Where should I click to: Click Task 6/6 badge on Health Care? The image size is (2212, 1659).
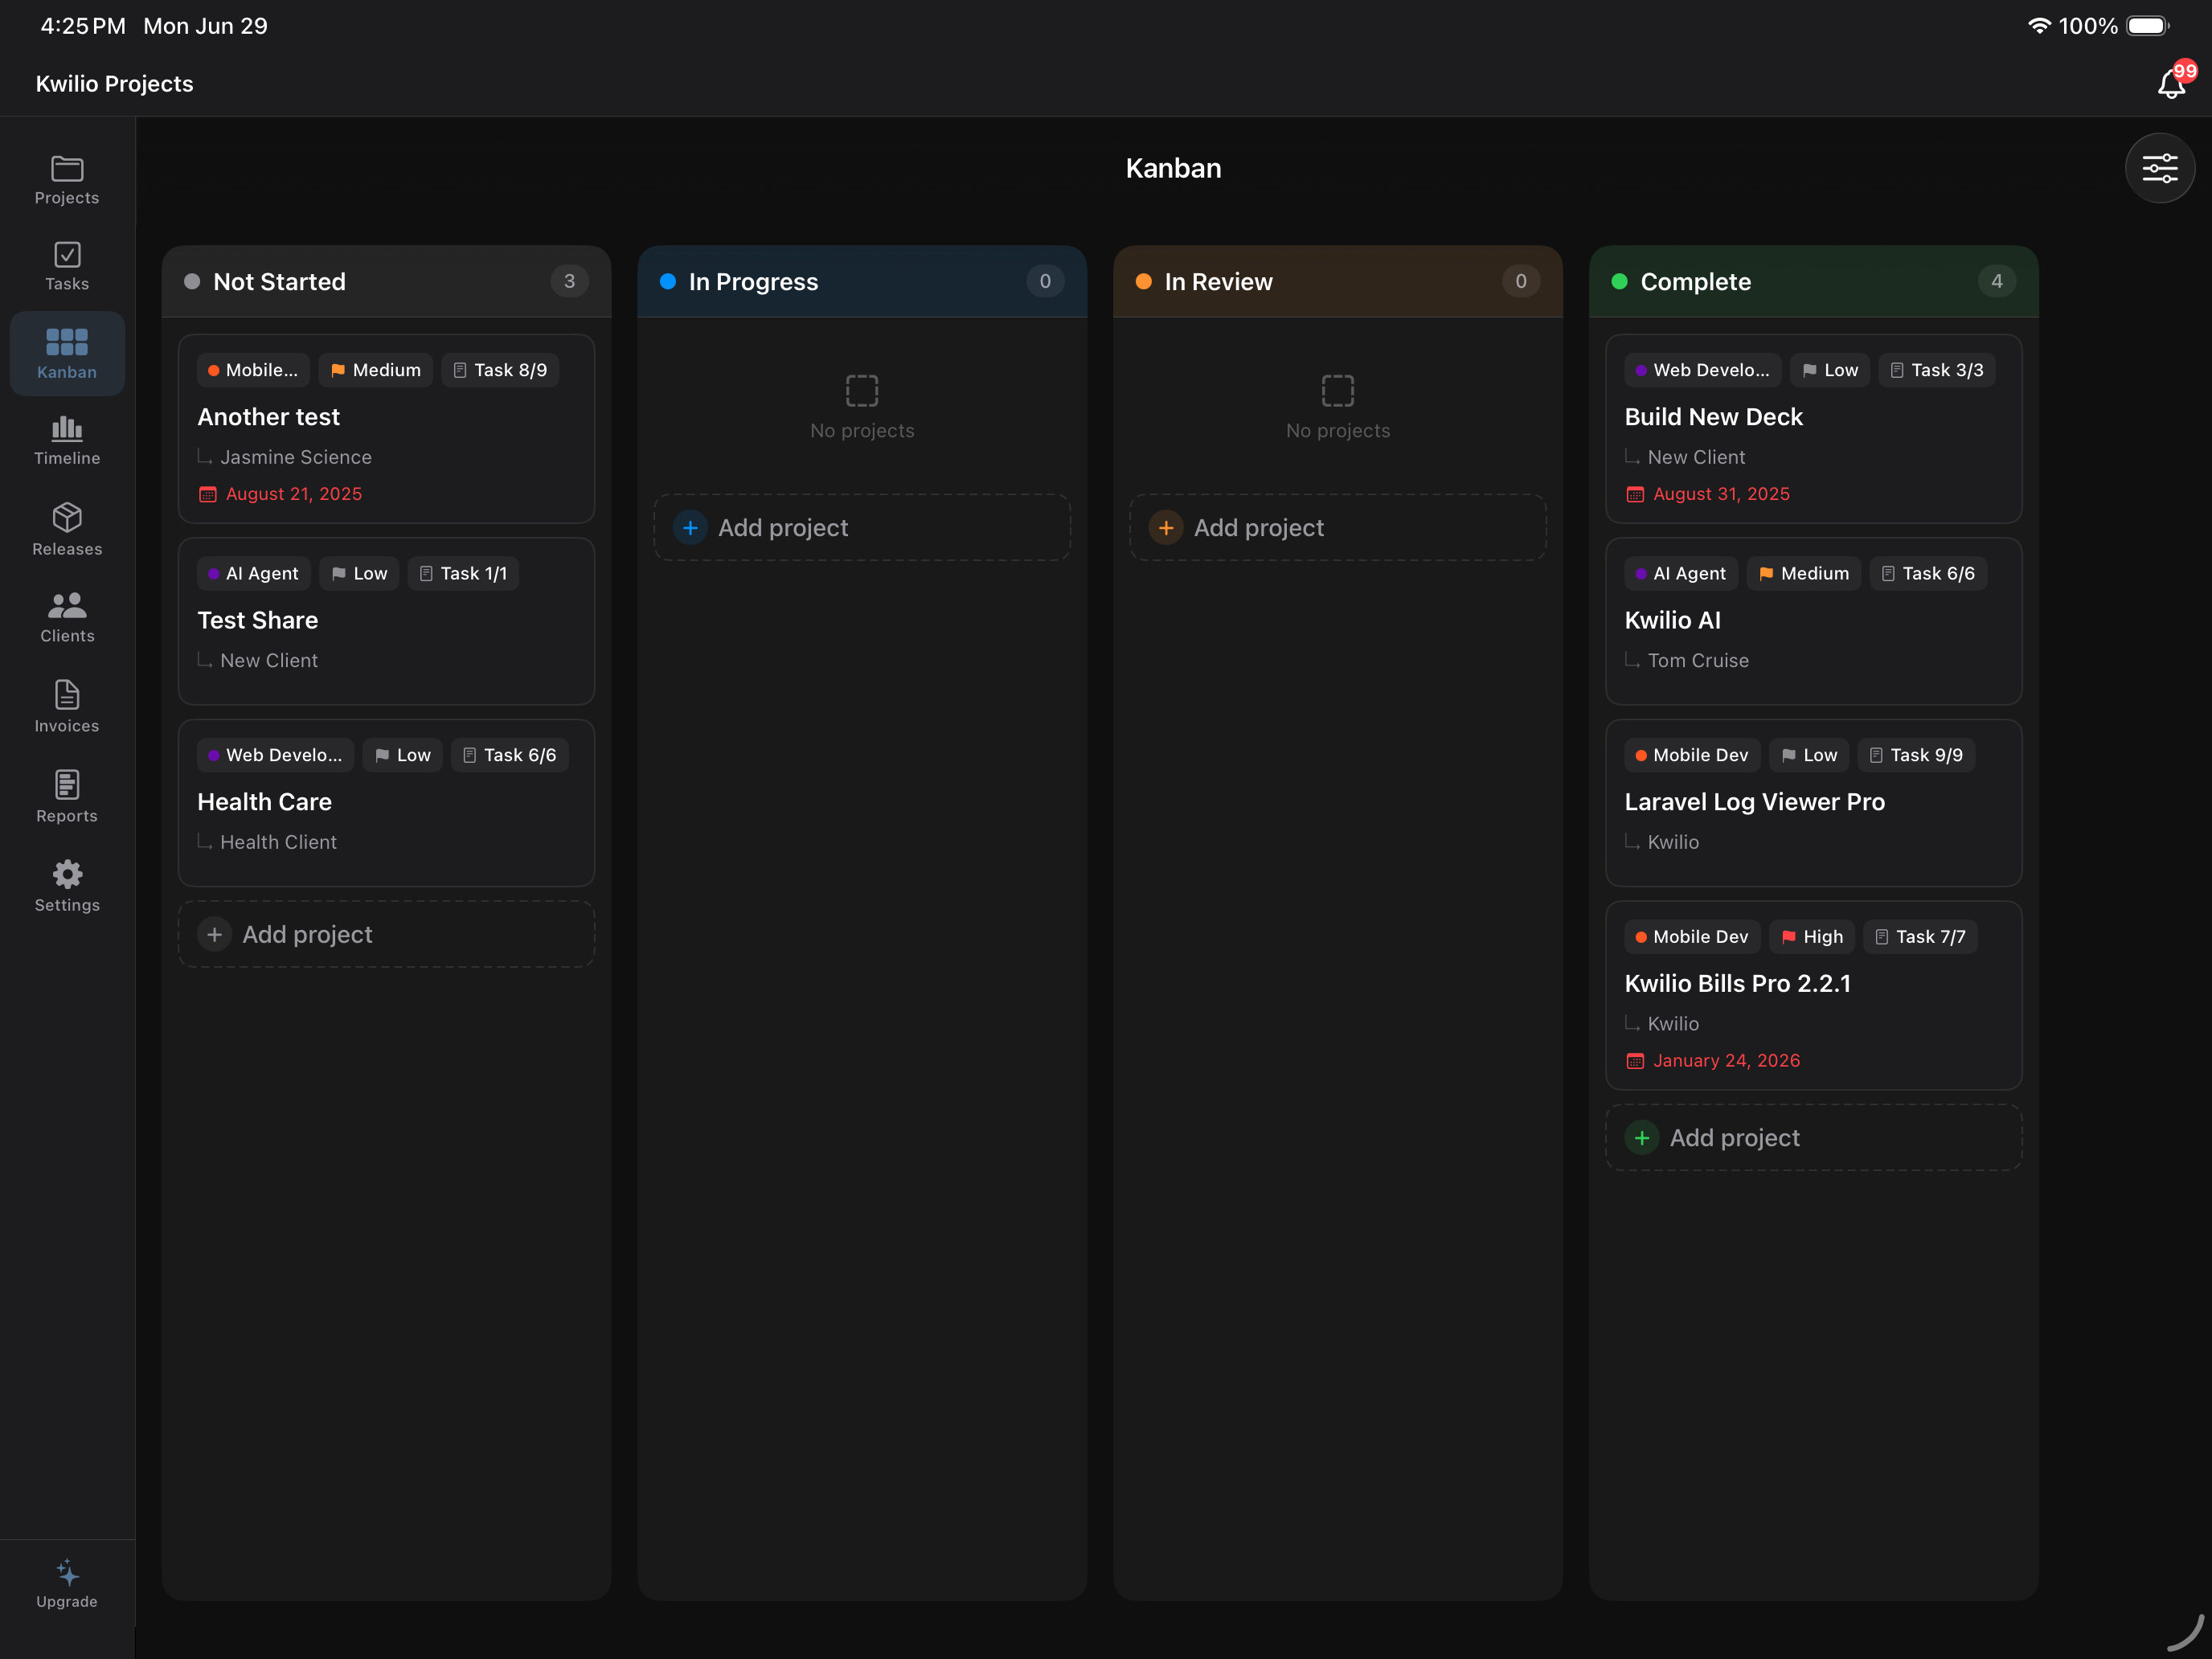click(x=510, y=755)
